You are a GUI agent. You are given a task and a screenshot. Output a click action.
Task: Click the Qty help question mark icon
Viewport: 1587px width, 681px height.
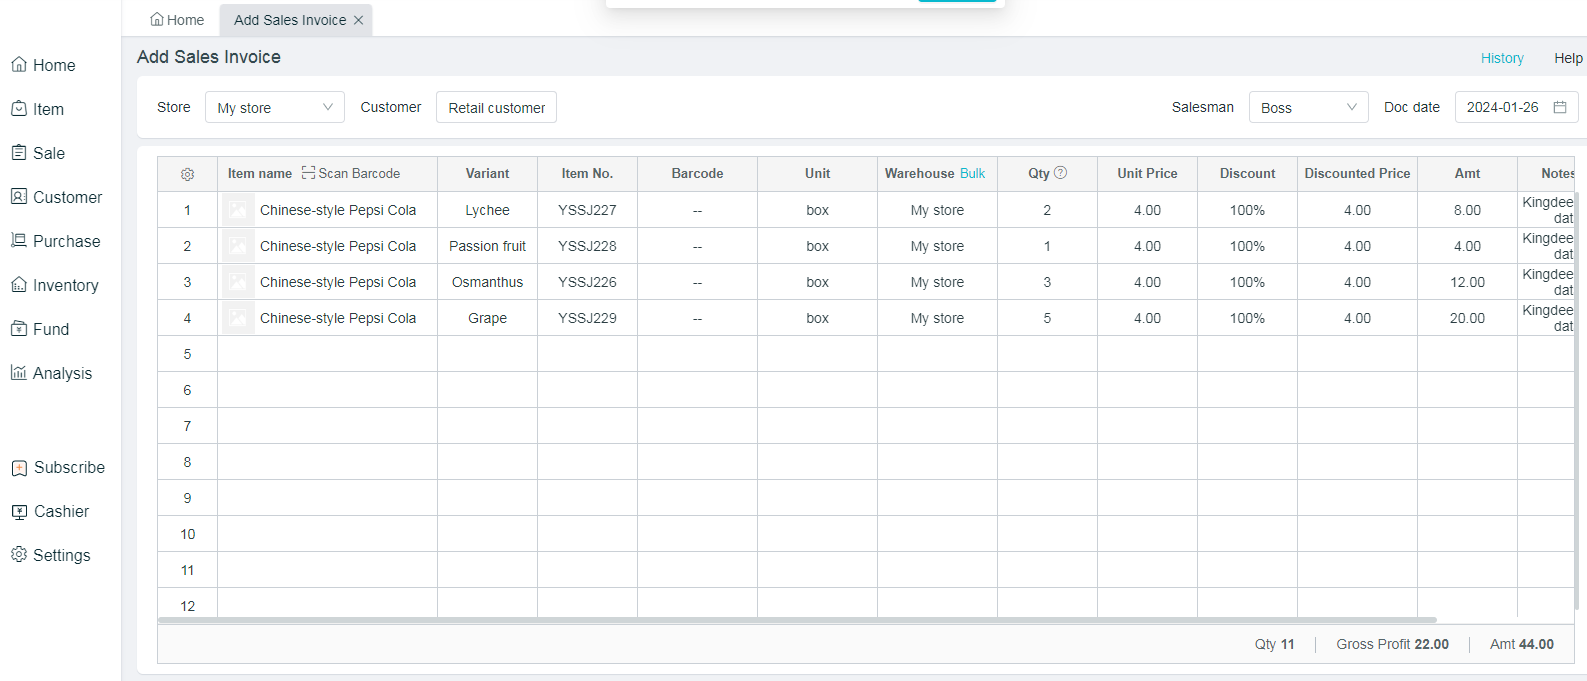coord(1061,173)
